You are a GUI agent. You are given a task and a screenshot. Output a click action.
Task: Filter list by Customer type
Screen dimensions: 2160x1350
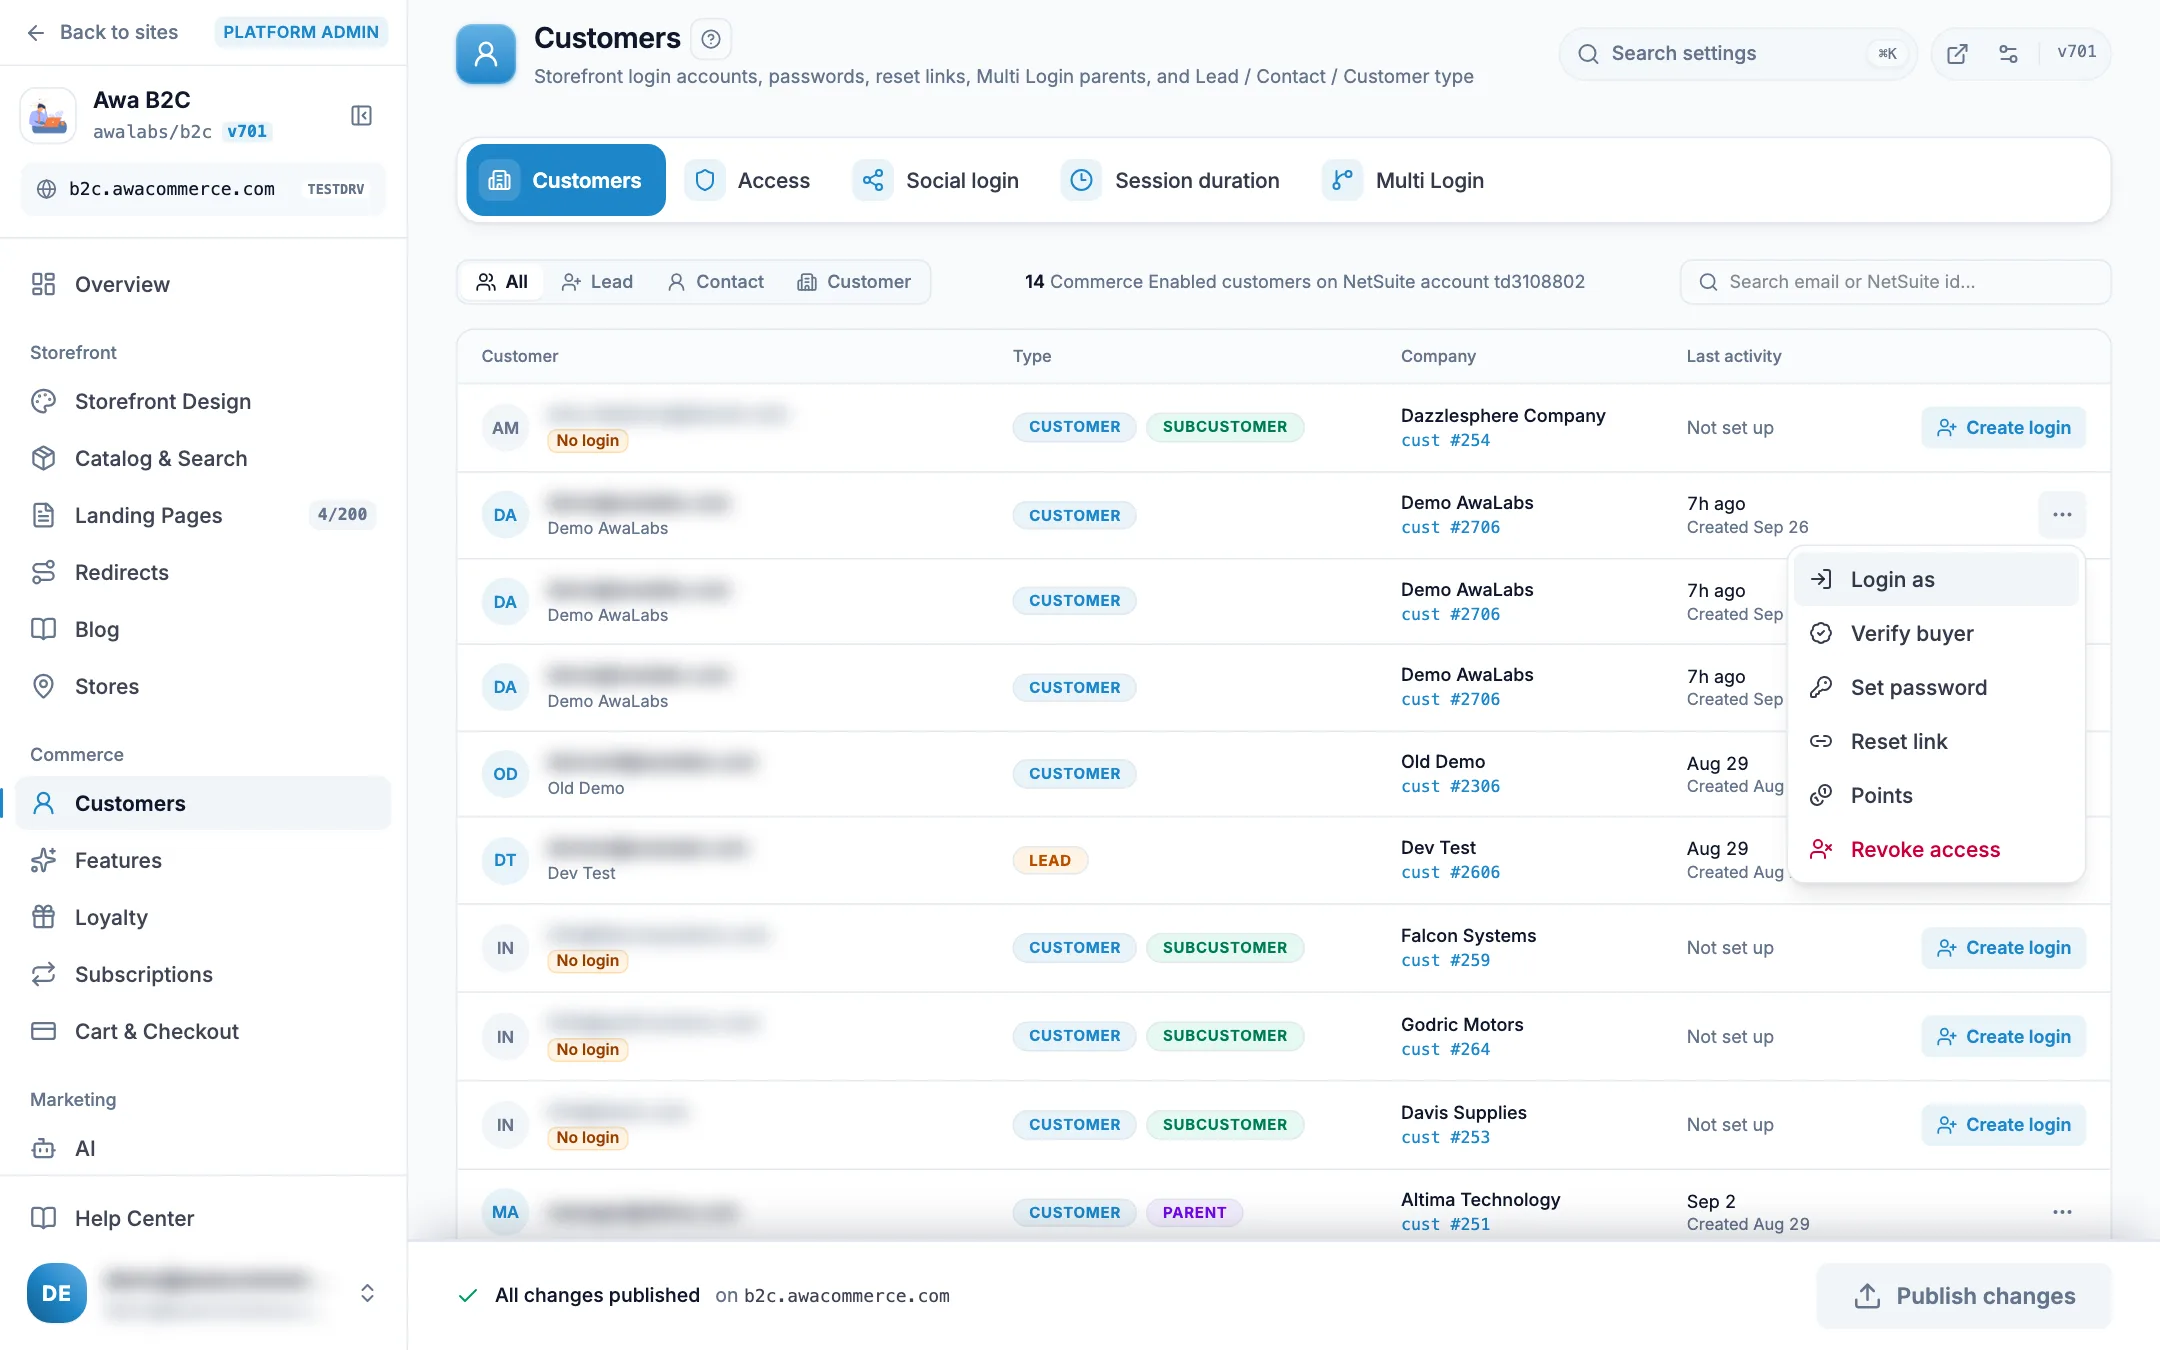pos(855,283)
